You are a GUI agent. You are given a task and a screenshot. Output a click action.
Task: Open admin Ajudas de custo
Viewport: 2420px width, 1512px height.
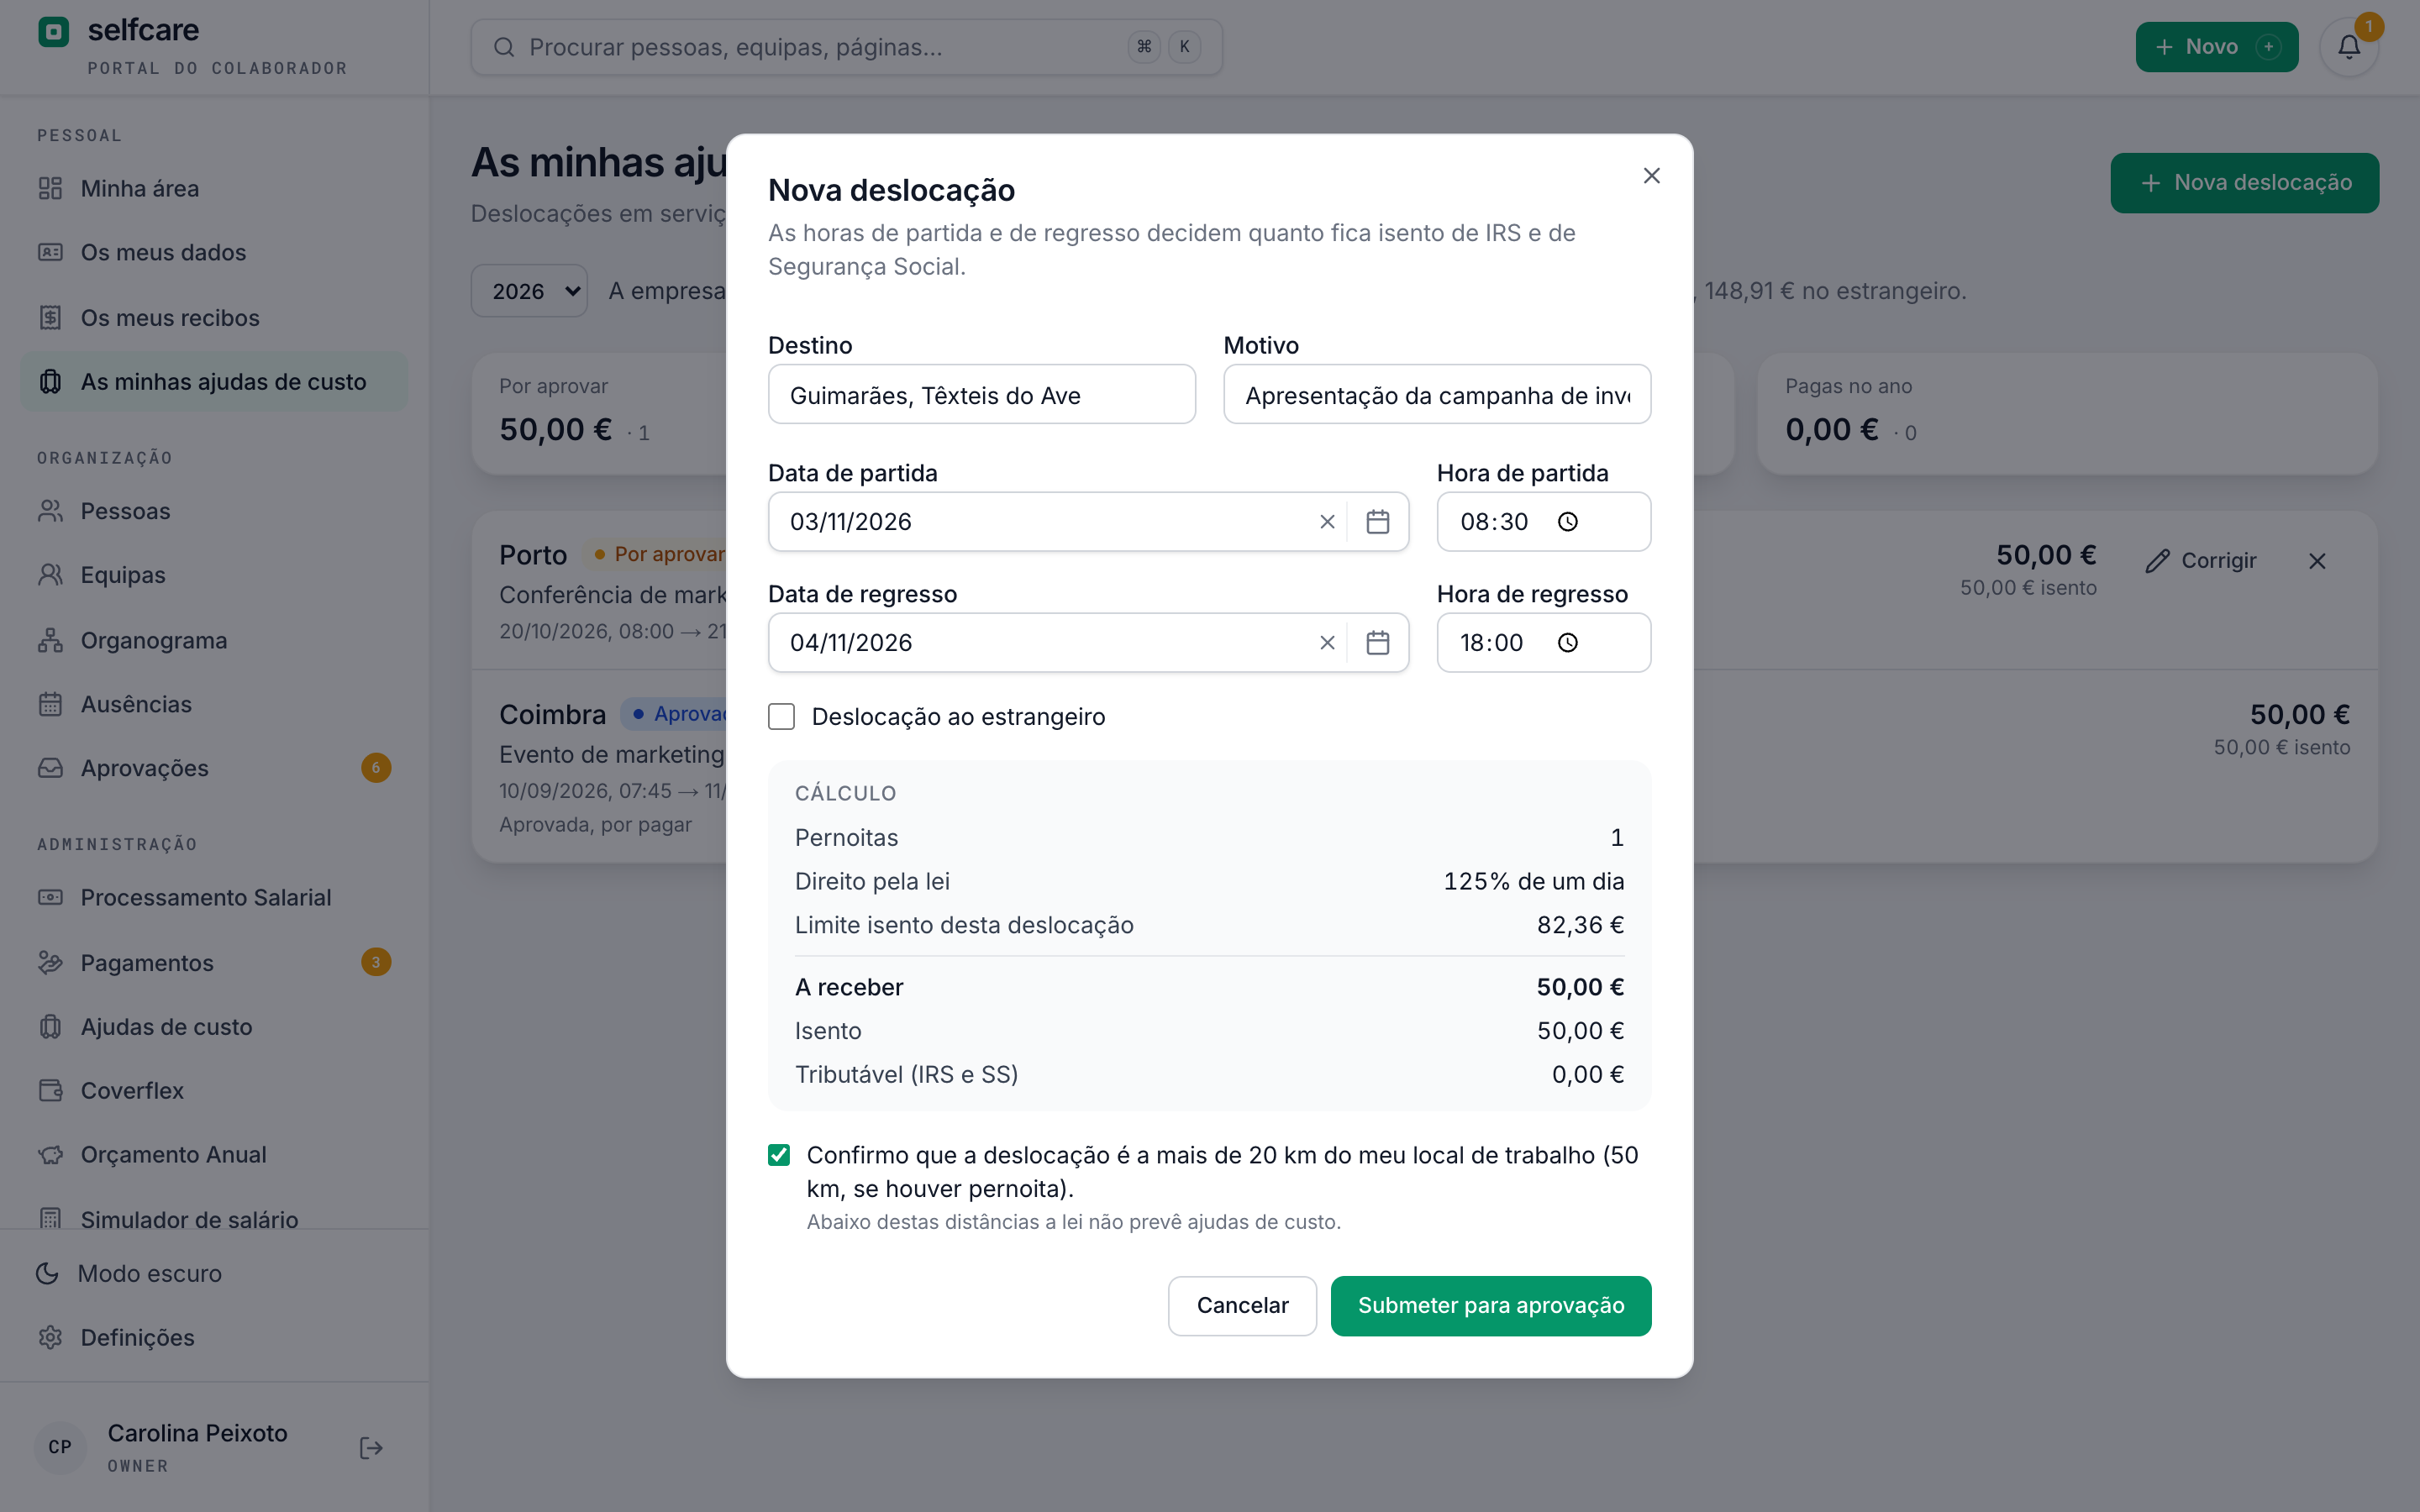pos(214,1026)
